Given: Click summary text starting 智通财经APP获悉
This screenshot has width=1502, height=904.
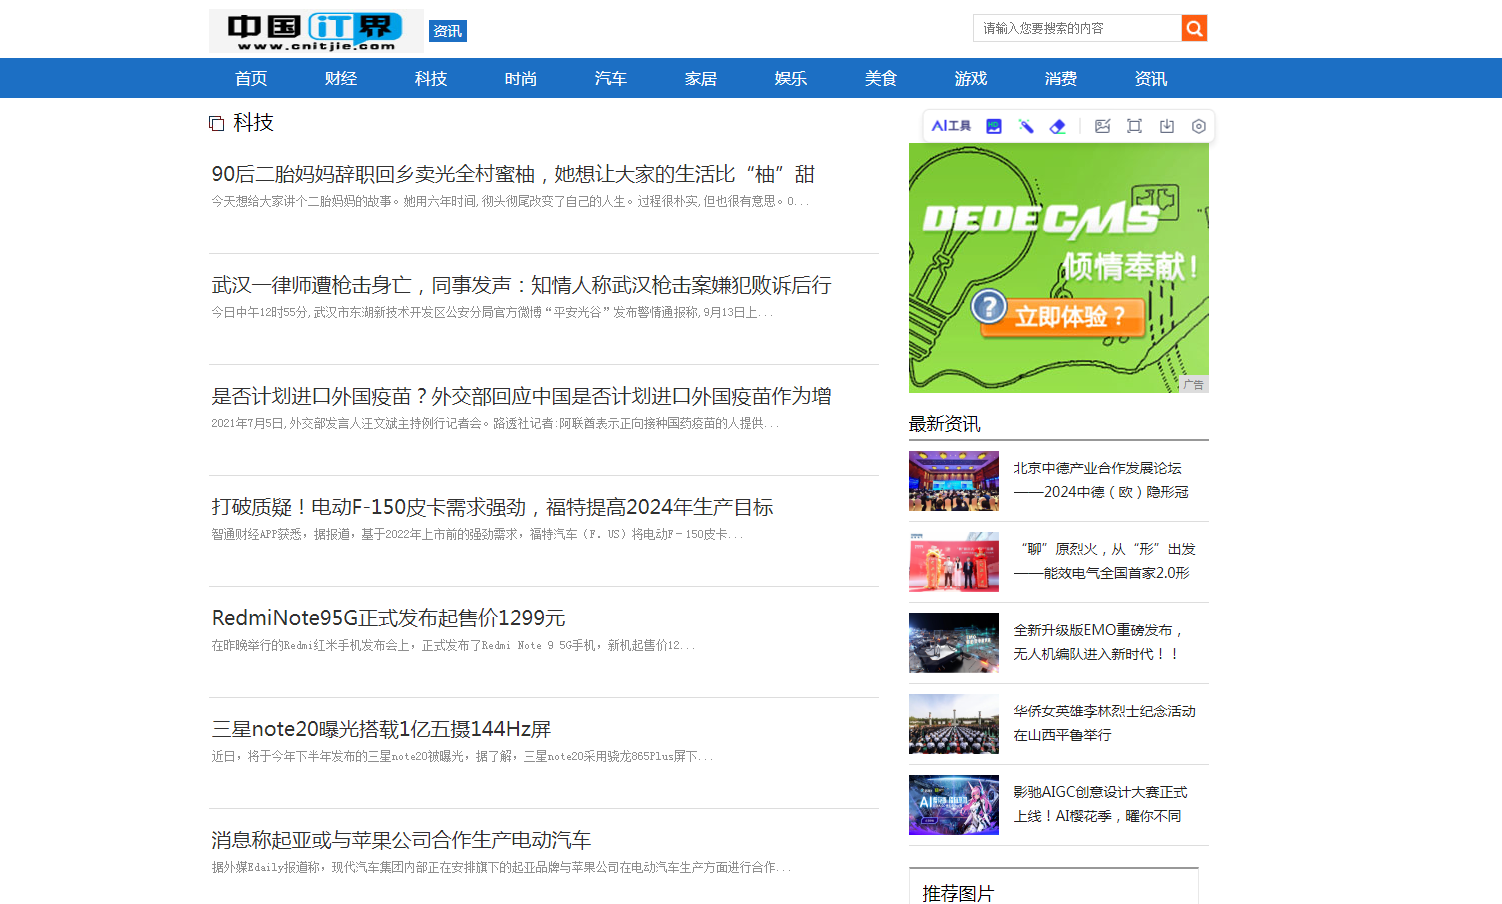Looking at the screenshot, I should click(x=477, y=534).
